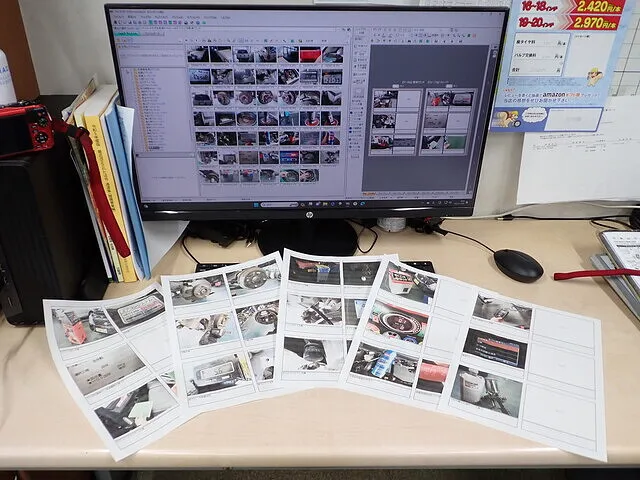Screen dimensions: 640x480
Task: Open the Windows Start button on the taskbar
Action: (256, 205)
